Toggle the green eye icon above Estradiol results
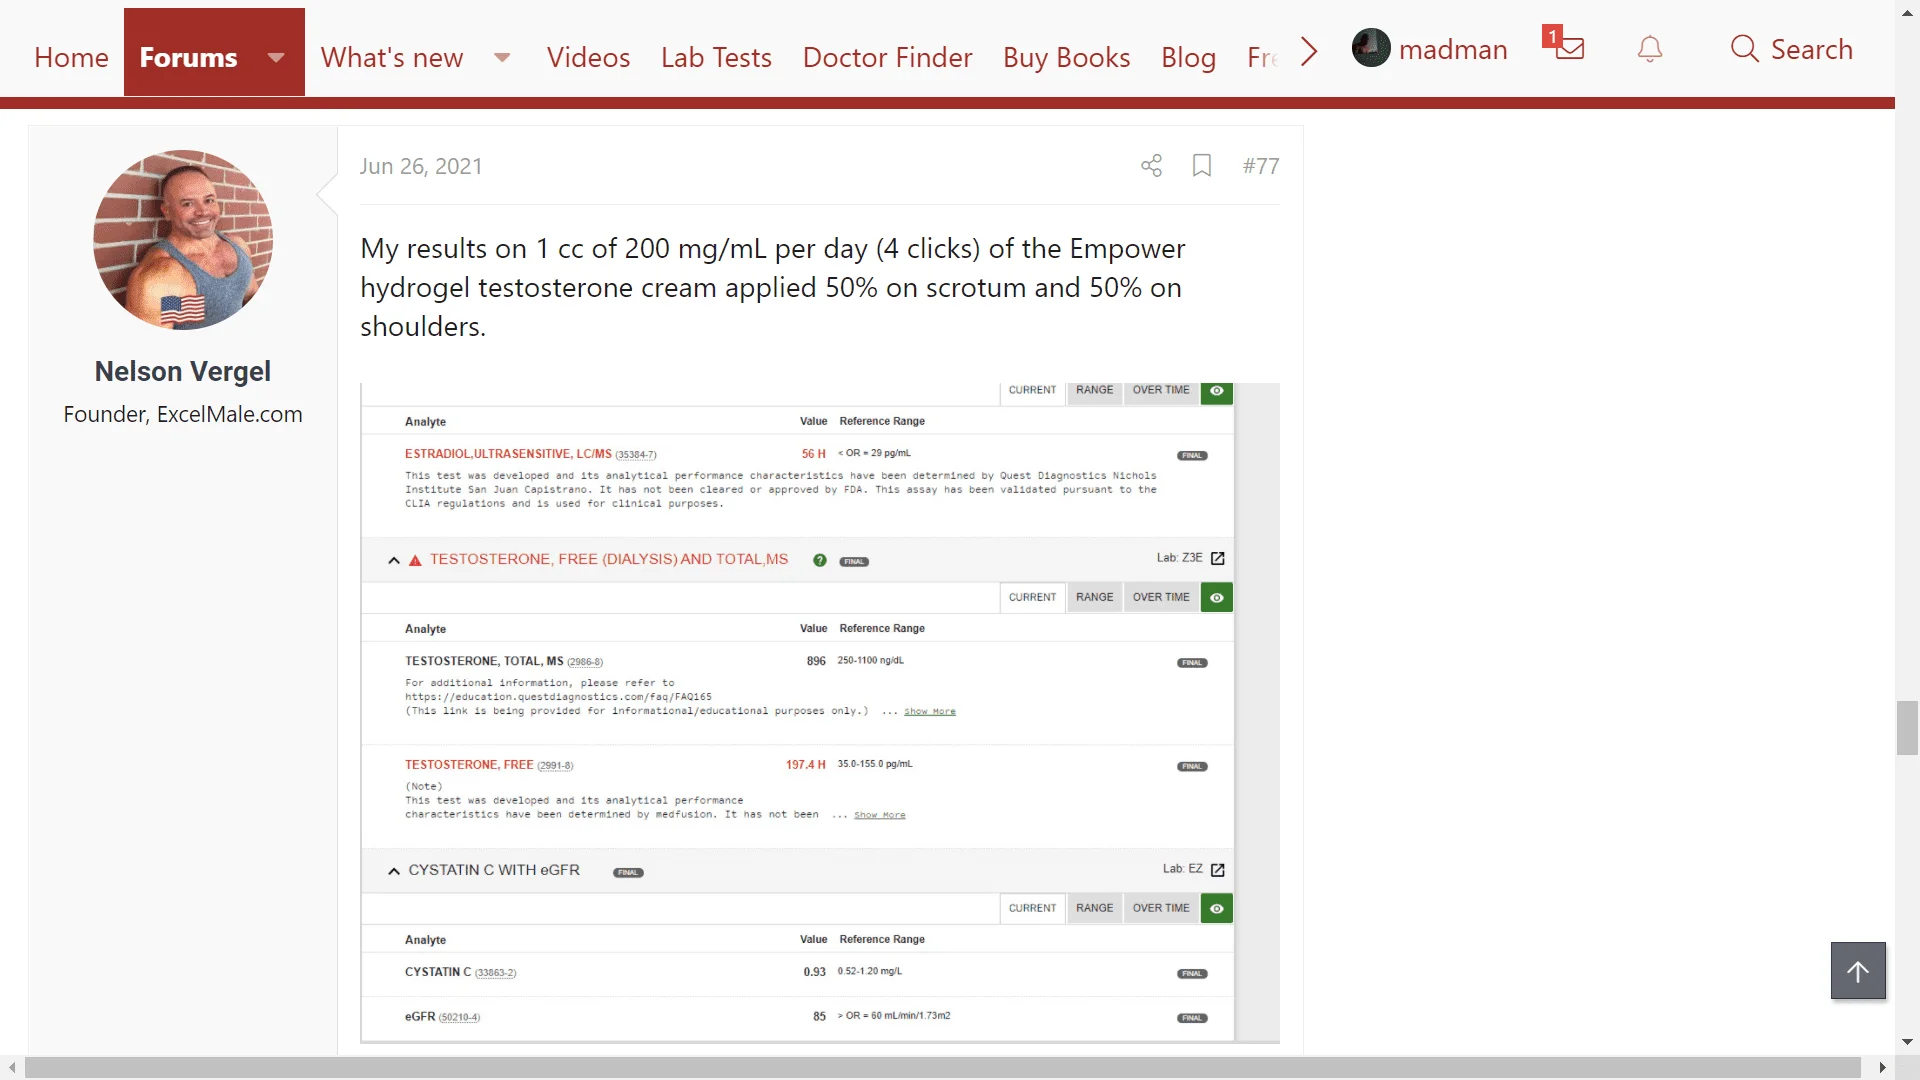 point(1216,391)
